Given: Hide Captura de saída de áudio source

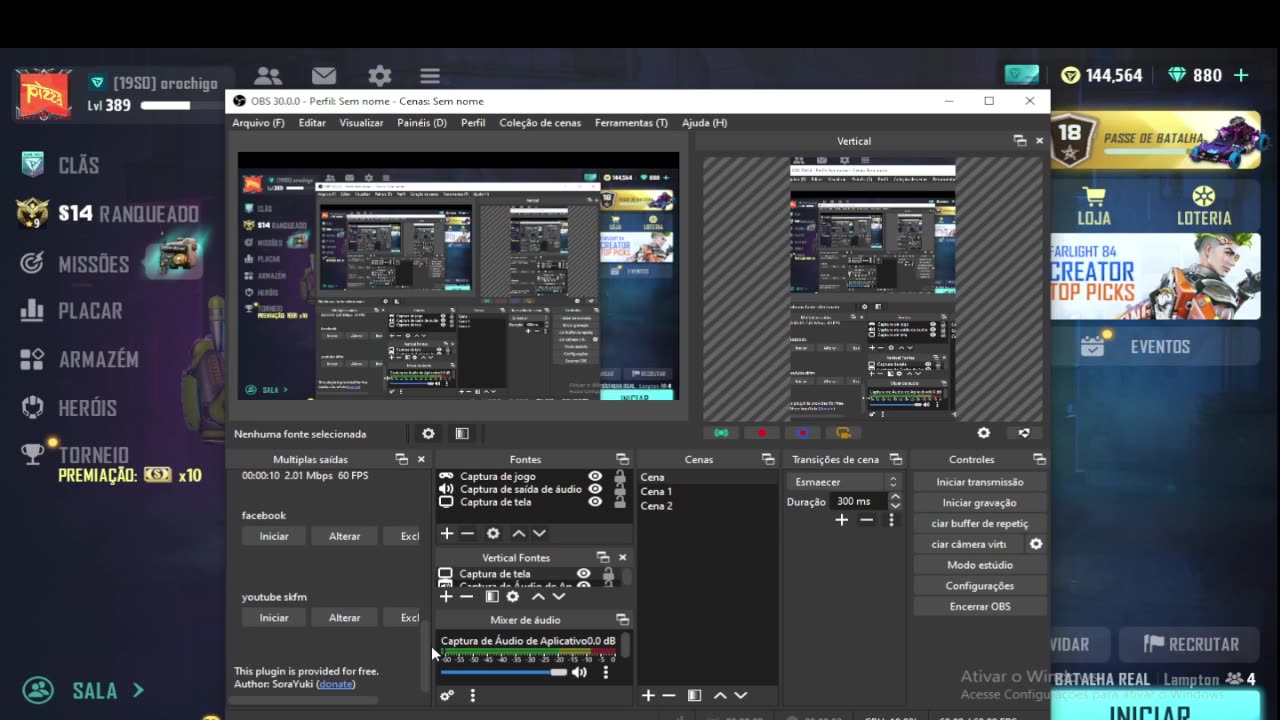Looking at the screenshot, I should 595,489.
